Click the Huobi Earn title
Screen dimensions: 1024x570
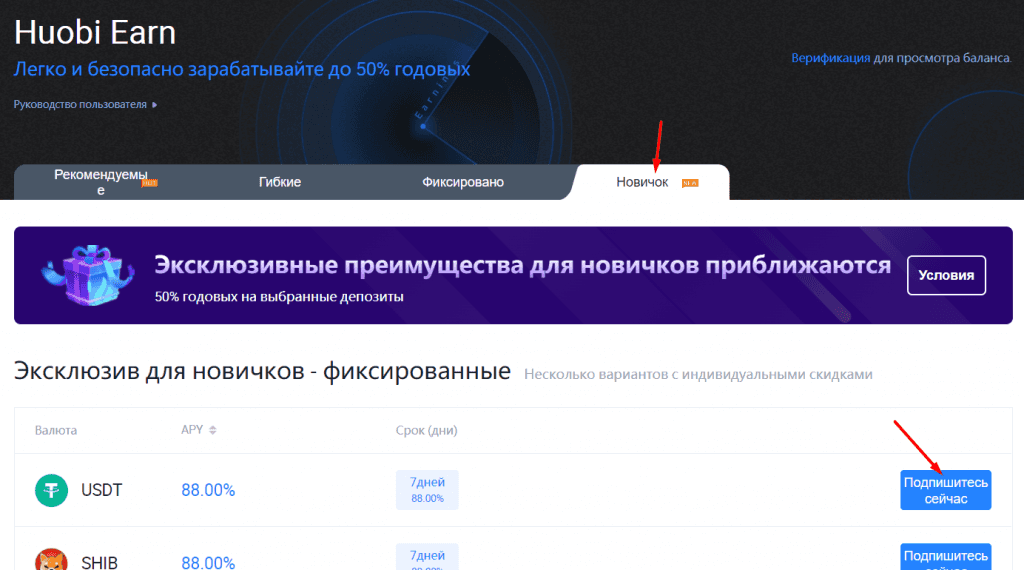tap(95, 32)
